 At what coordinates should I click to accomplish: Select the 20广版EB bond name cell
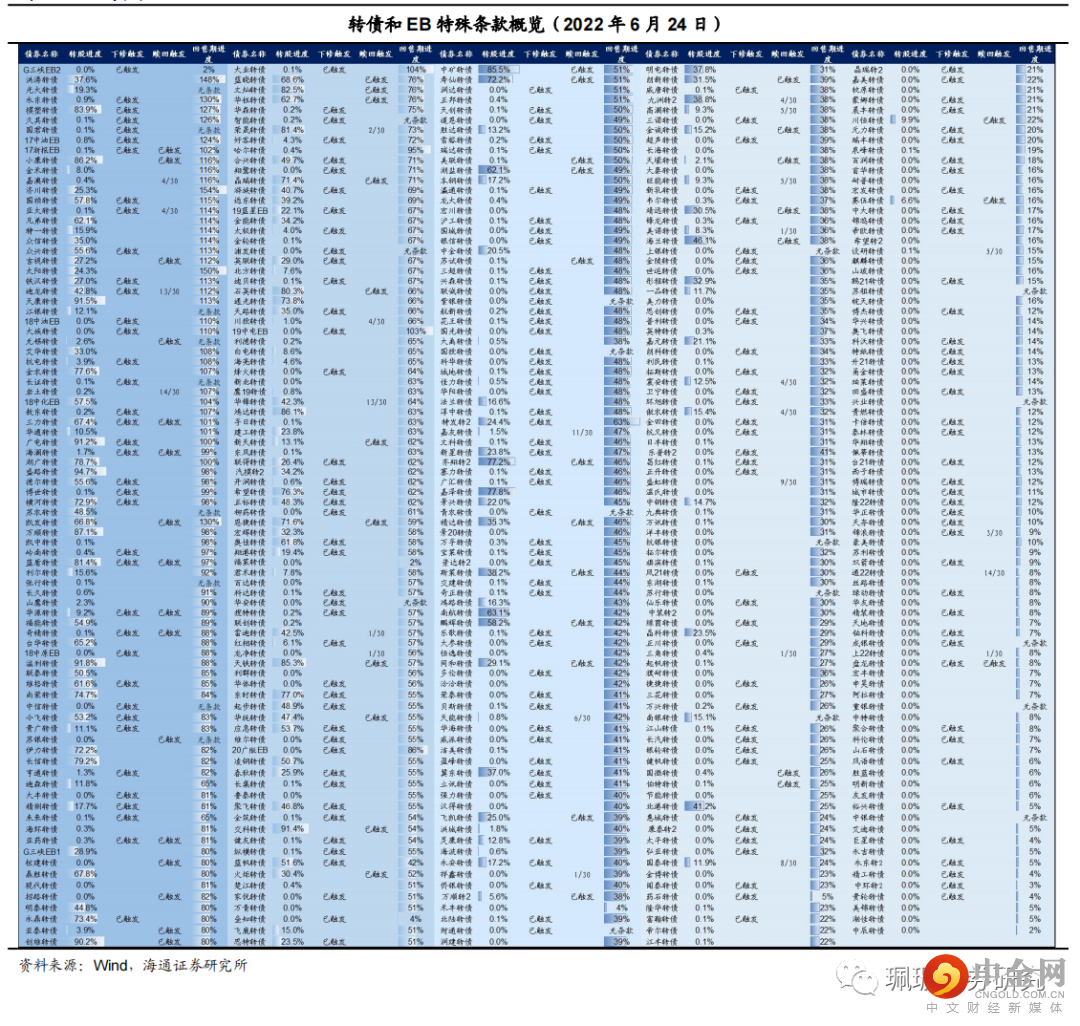coord(250,751)
